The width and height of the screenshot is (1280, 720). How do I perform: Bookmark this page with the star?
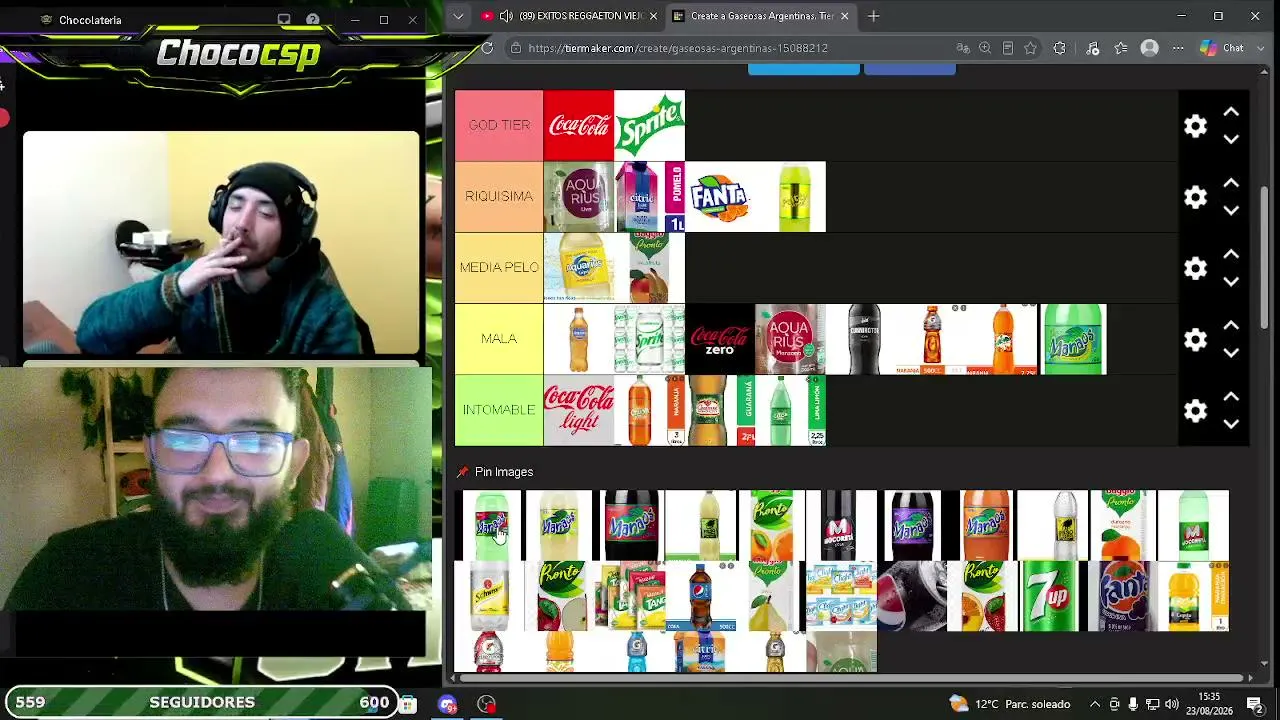tap(1031, 48)
